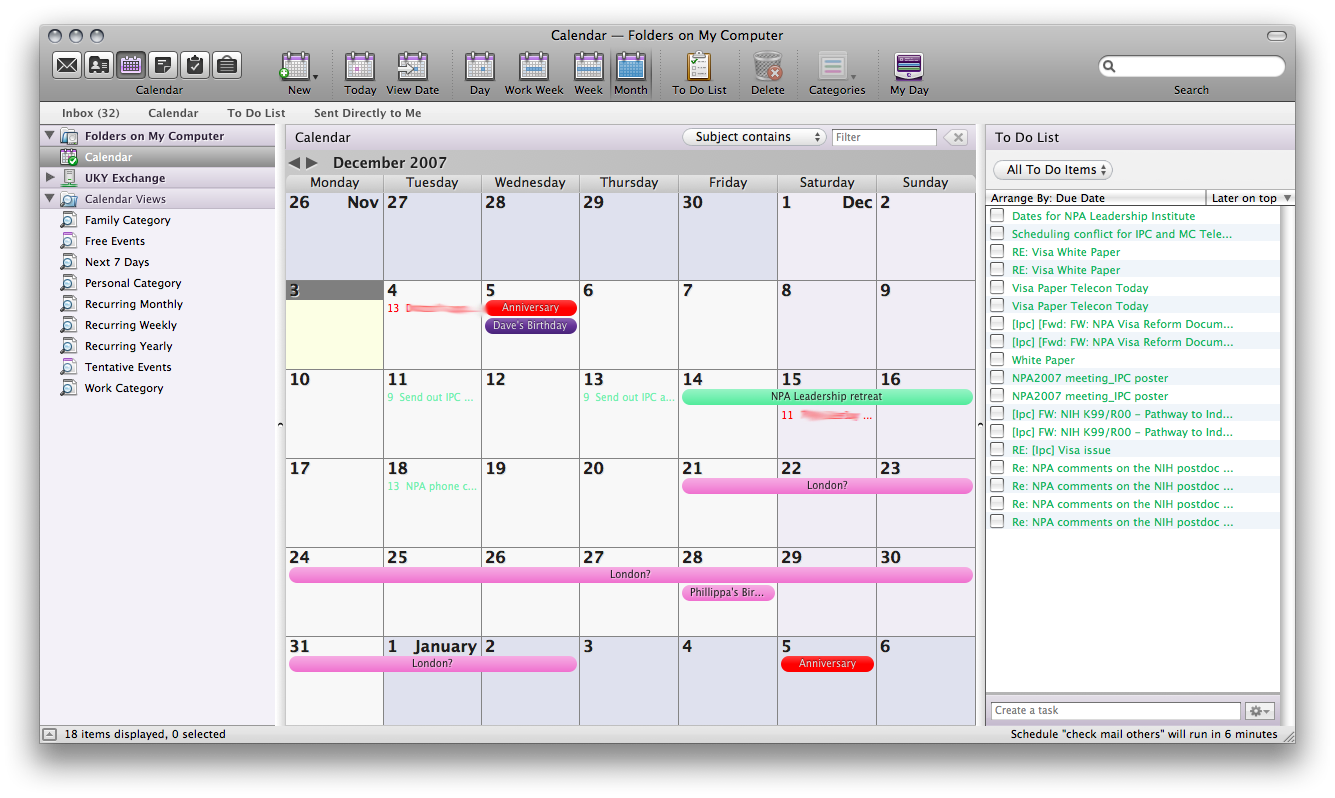Image resolution: width=1335 pixels, height=798 pixels.
Task: Create a New calendar event
Action: coord(297,72)
